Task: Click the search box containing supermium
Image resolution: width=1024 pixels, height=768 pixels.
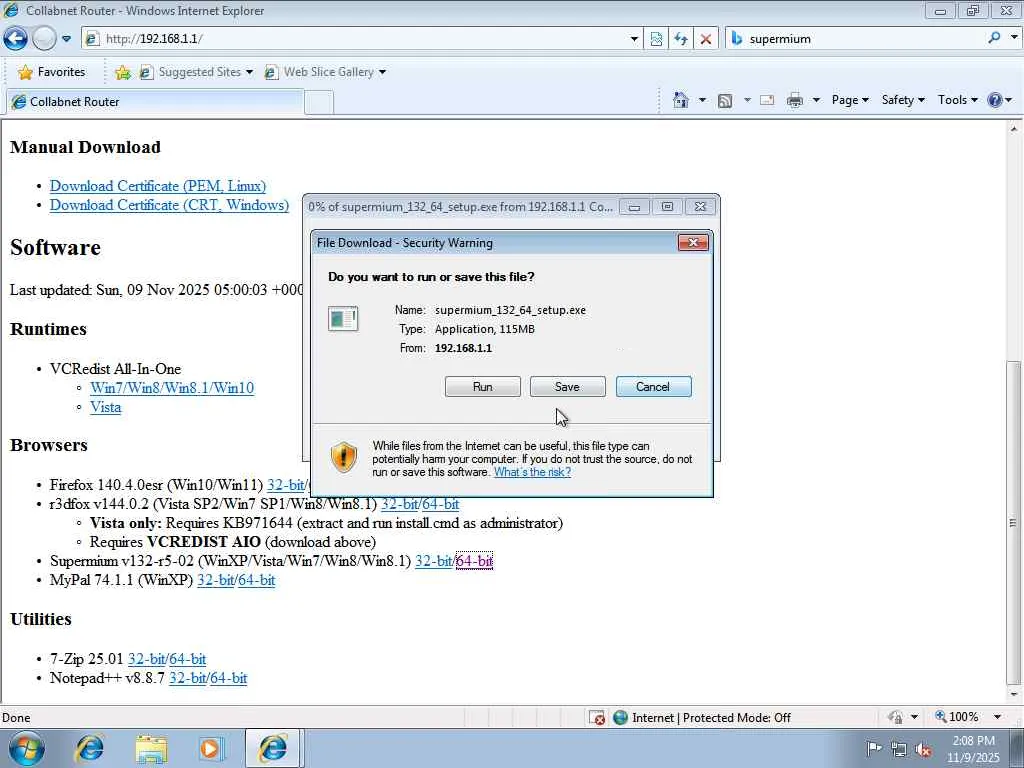Action: pos(856,39)
